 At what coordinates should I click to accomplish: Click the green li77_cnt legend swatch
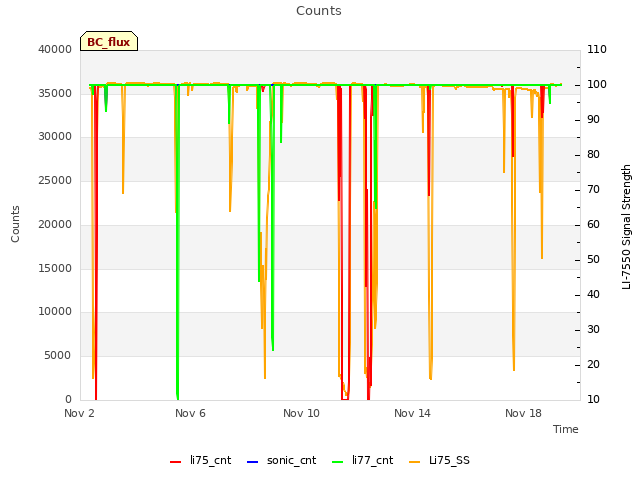[x=338, y=462]
